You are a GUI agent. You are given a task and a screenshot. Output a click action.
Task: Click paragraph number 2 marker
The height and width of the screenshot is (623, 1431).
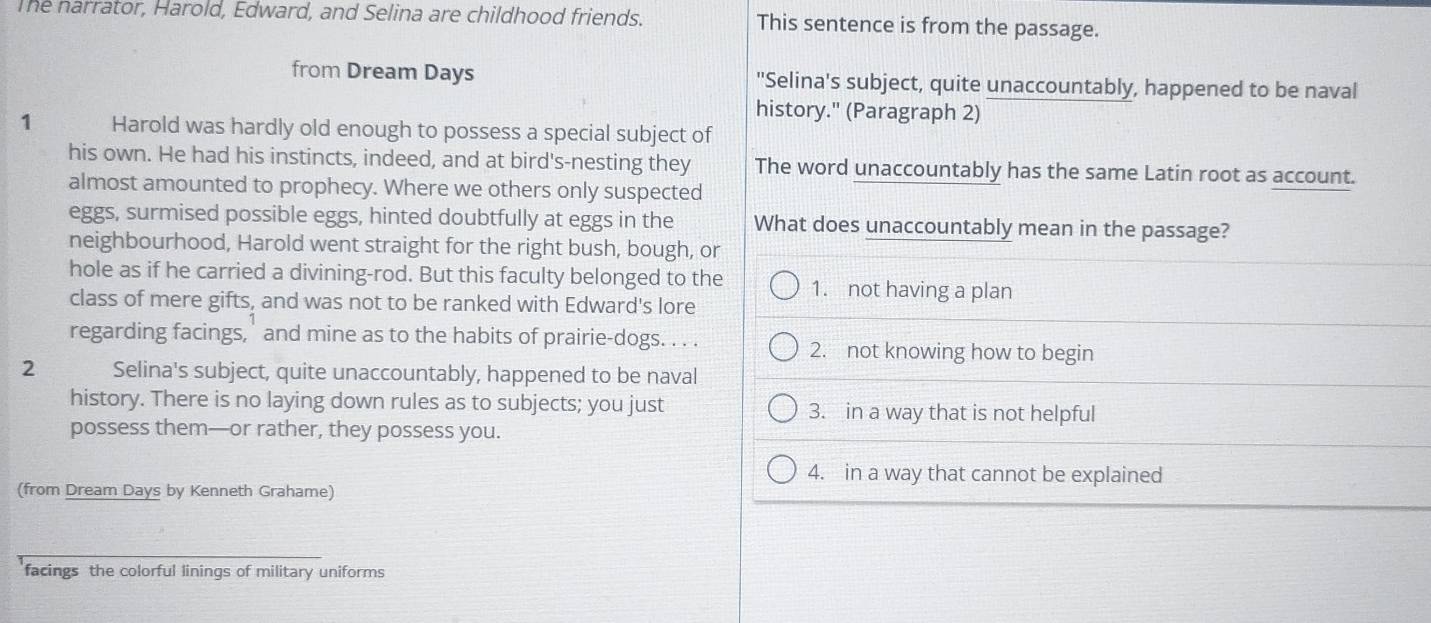click(30, 368)
